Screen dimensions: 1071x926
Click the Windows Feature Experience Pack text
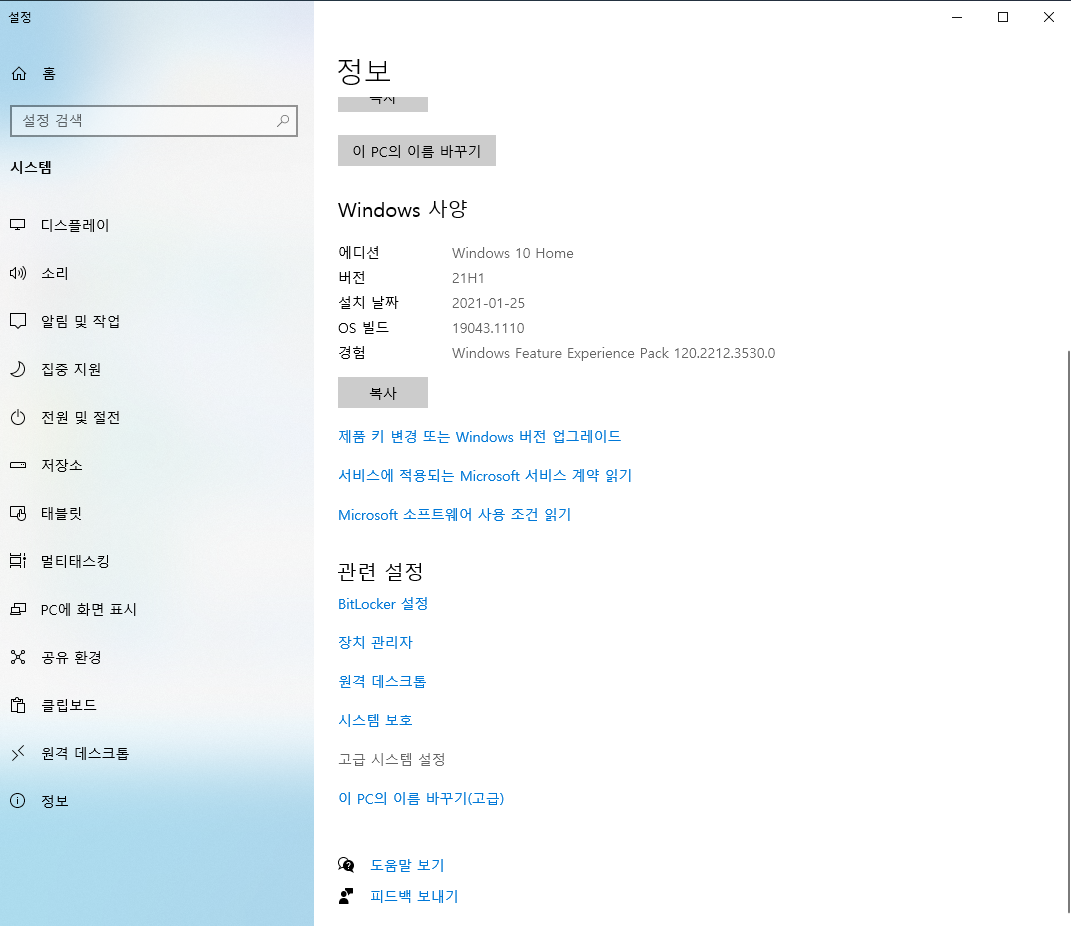pos(613,353)
